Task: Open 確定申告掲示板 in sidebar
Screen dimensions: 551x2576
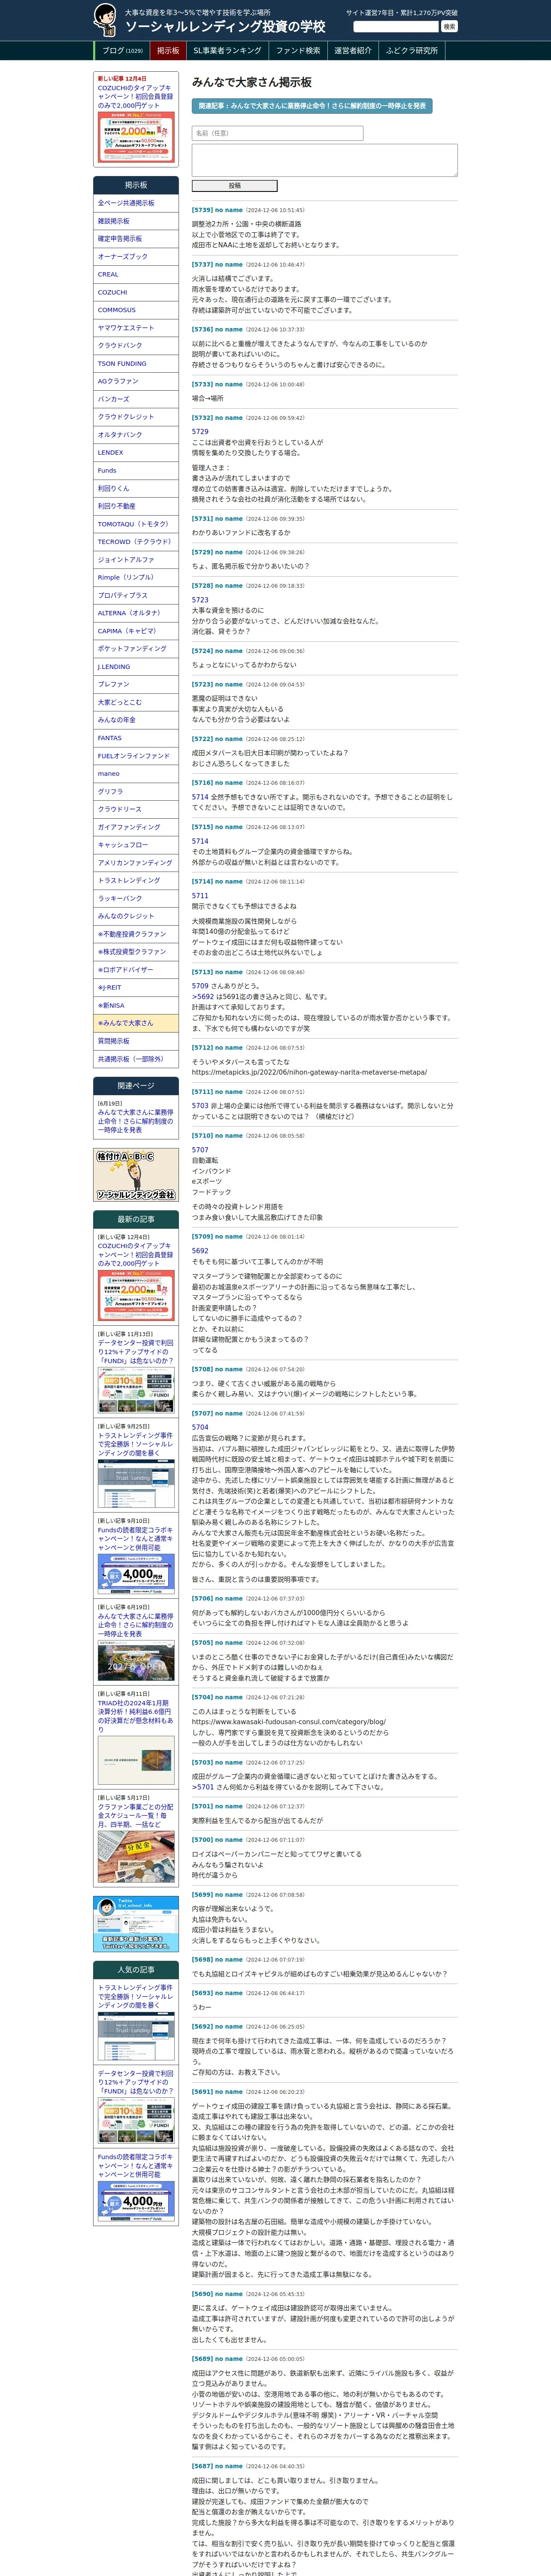Action: click(x=136, y=239)
